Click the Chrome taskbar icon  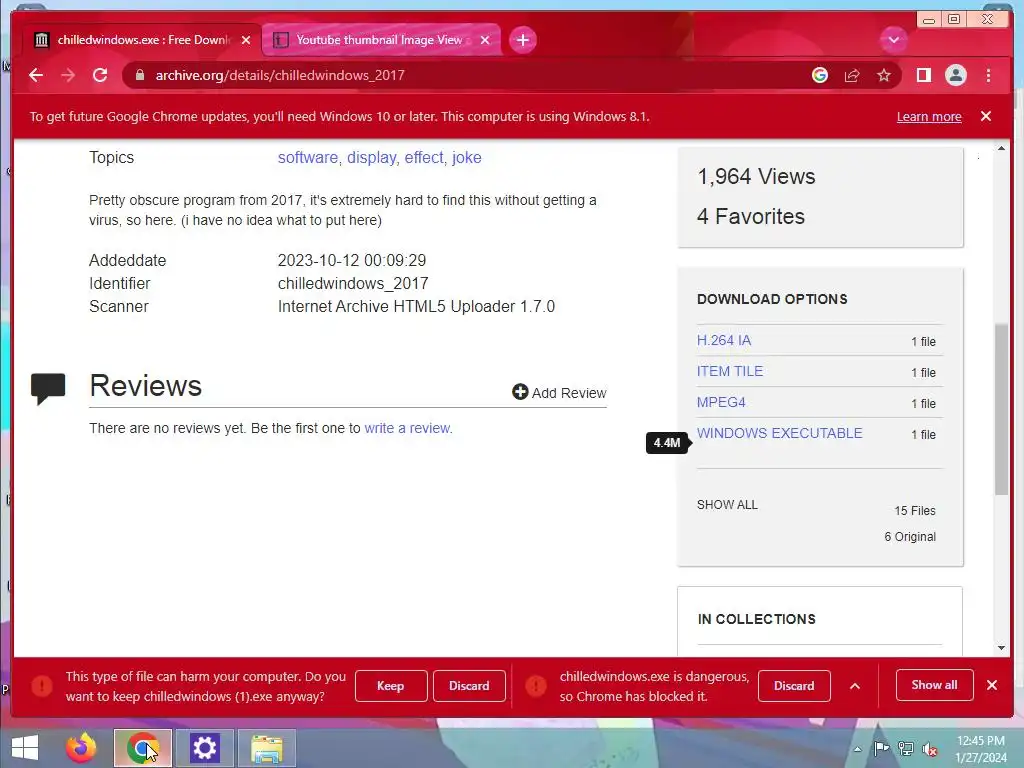point(142,748)
